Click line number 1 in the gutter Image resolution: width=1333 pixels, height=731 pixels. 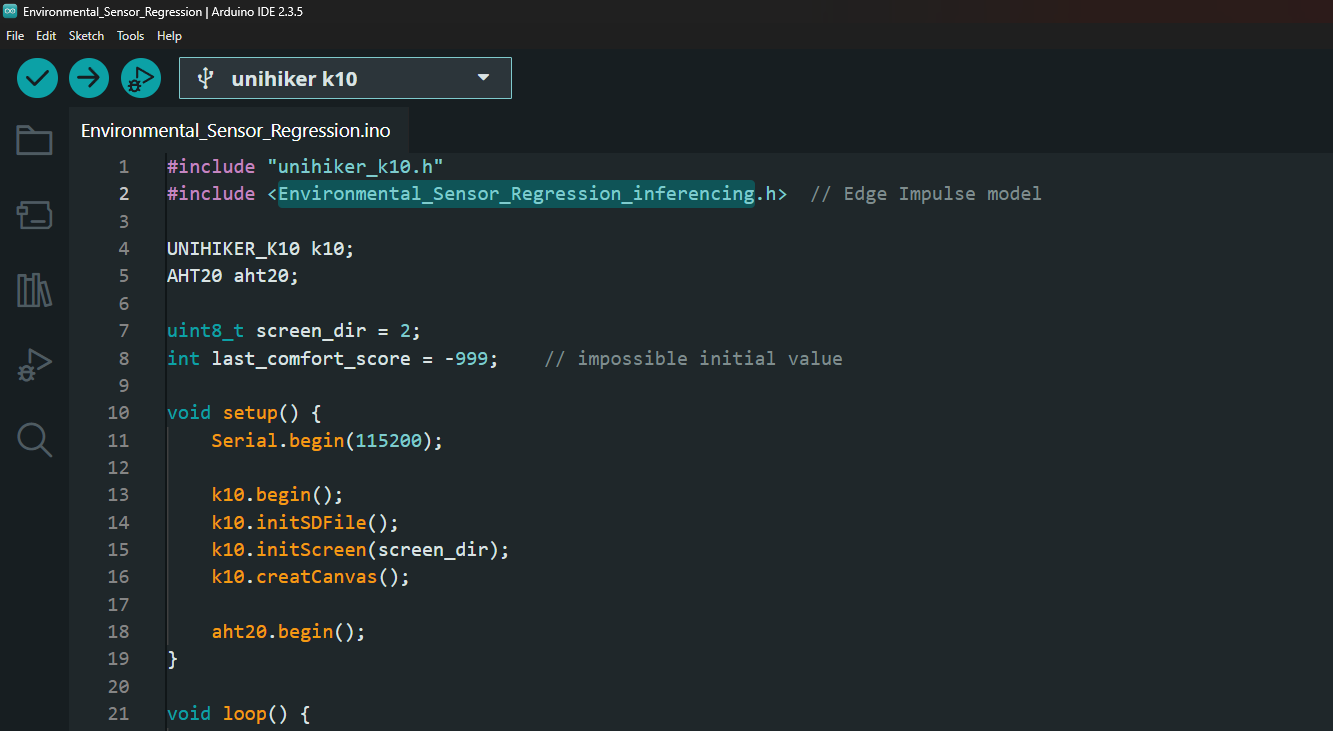(x=123, y=166)
